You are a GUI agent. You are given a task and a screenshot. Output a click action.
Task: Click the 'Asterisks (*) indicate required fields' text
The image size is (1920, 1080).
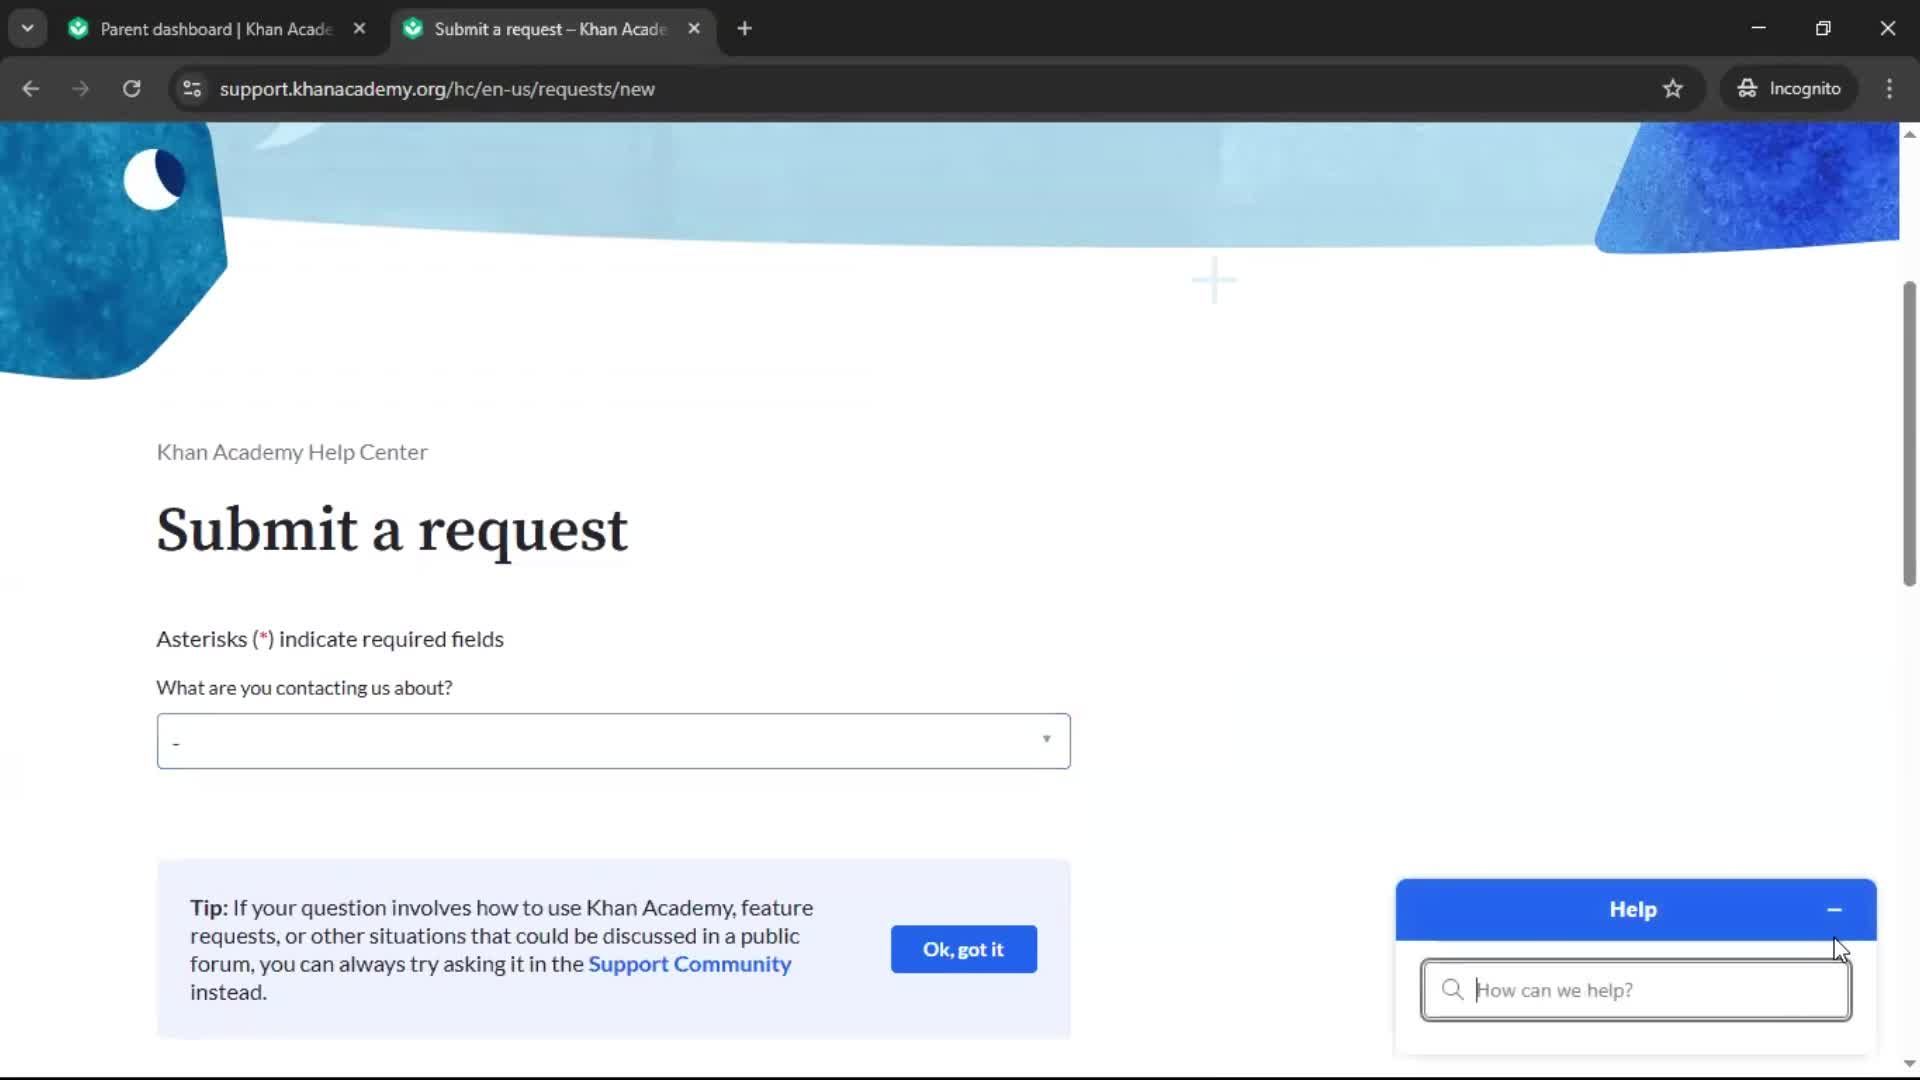[330, 639]
